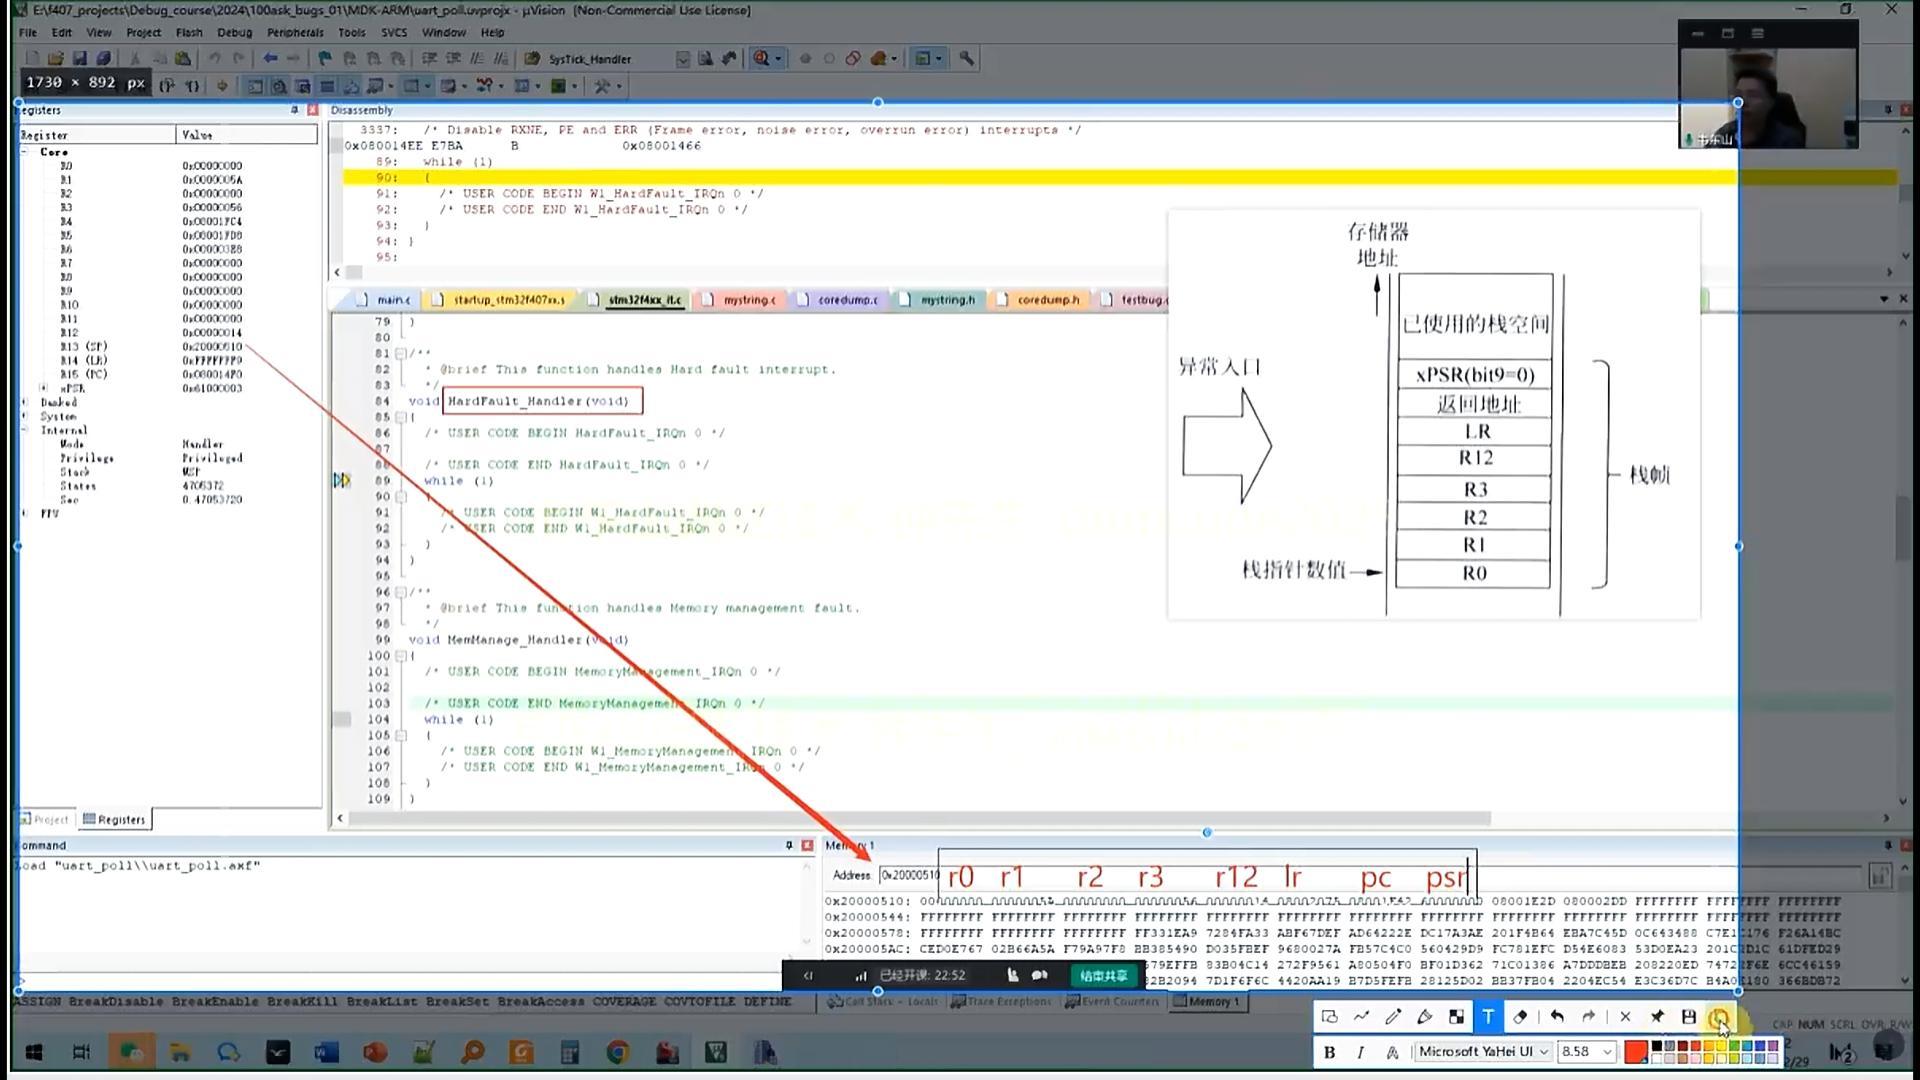
Task: Switch to the Project panel tab
Action: coord(46,819)
